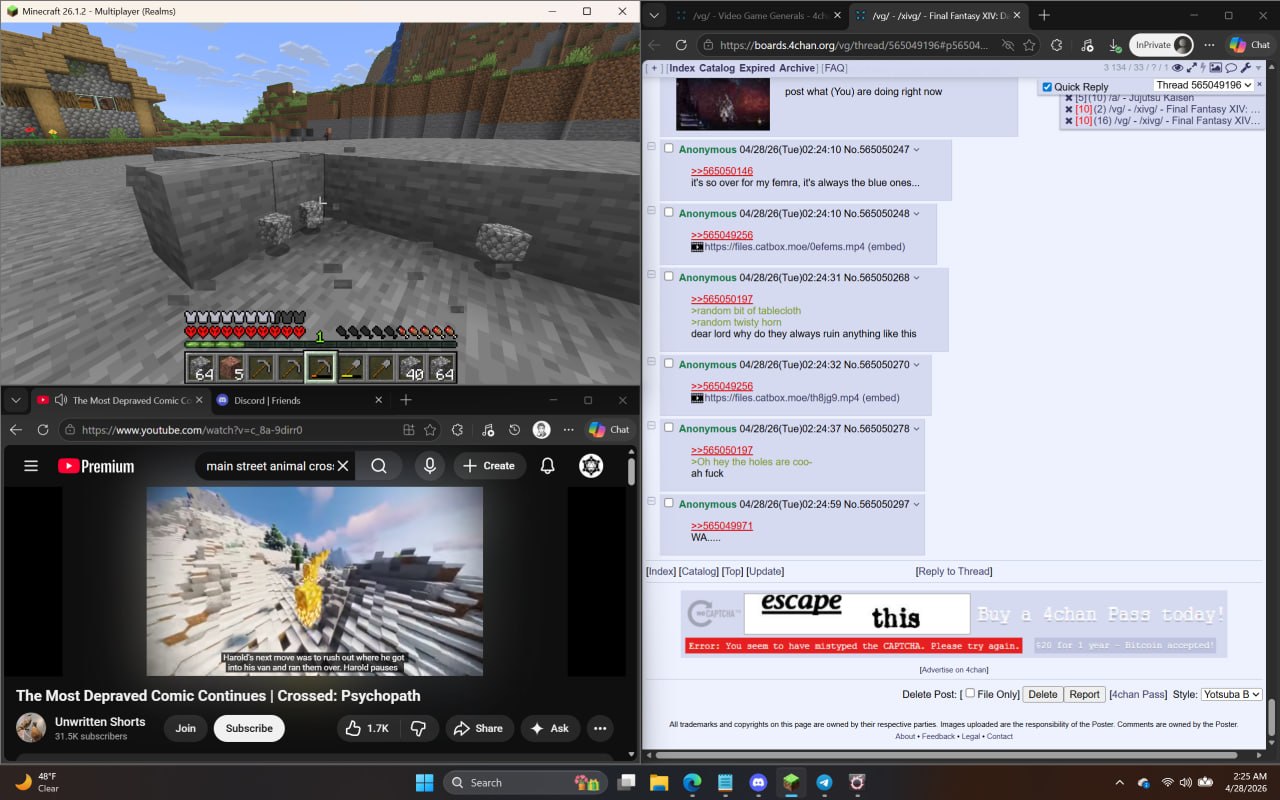Viewport: 1280px width, 800px height.
Task: Show hidden system tray icons
Action: [1119, 782]
